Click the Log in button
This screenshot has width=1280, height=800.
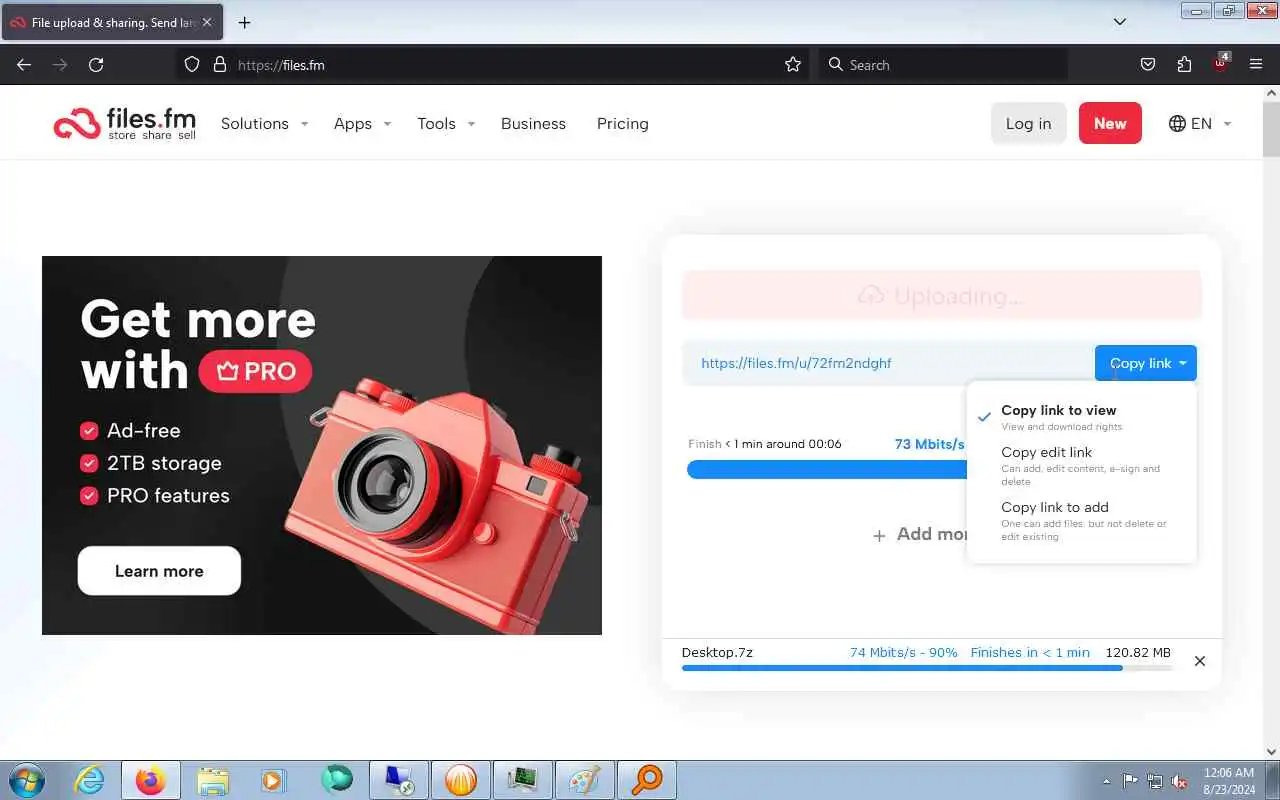[x=1028, y=124]
